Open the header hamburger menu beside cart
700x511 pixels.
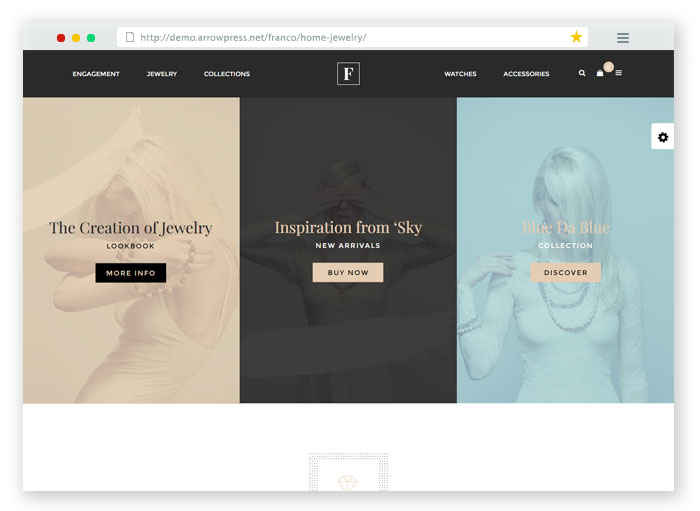[x=619, y=73]
